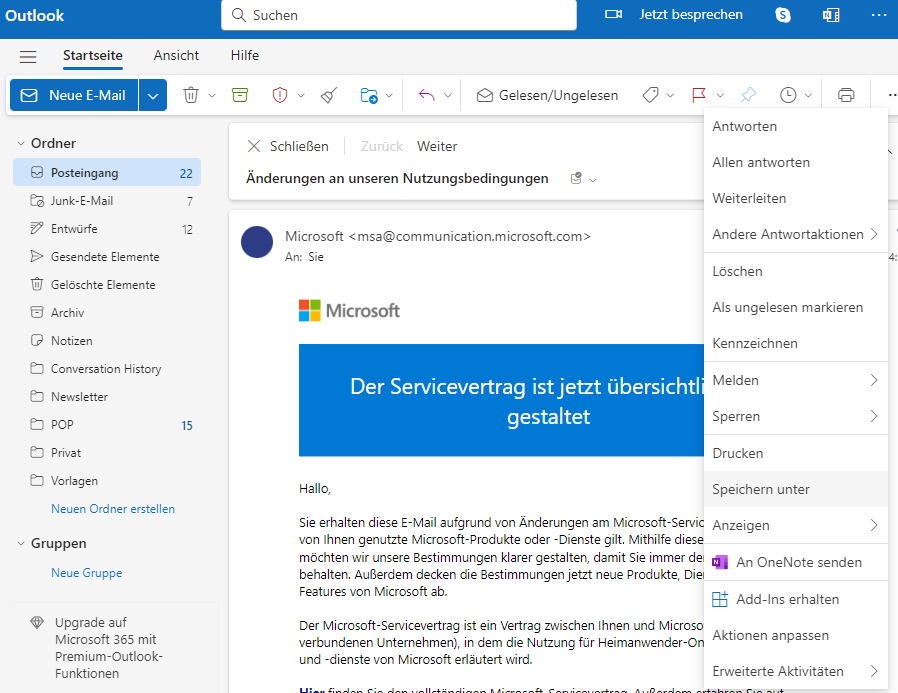This screenshot has width=898, height=693.
Task: Open the reply options dropdown arrow
Action: click(448, 95)
